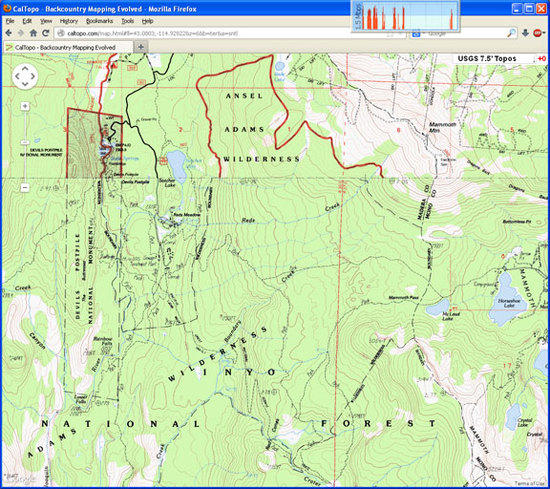
Task: Go to the browser home page
Action: [x=33, y=33]
